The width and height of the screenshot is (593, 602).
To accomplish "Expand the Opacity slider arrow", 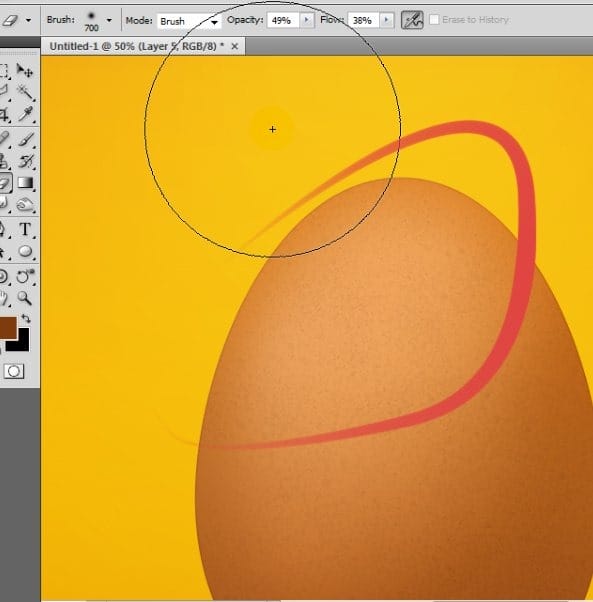I will (x=307, y=20).
